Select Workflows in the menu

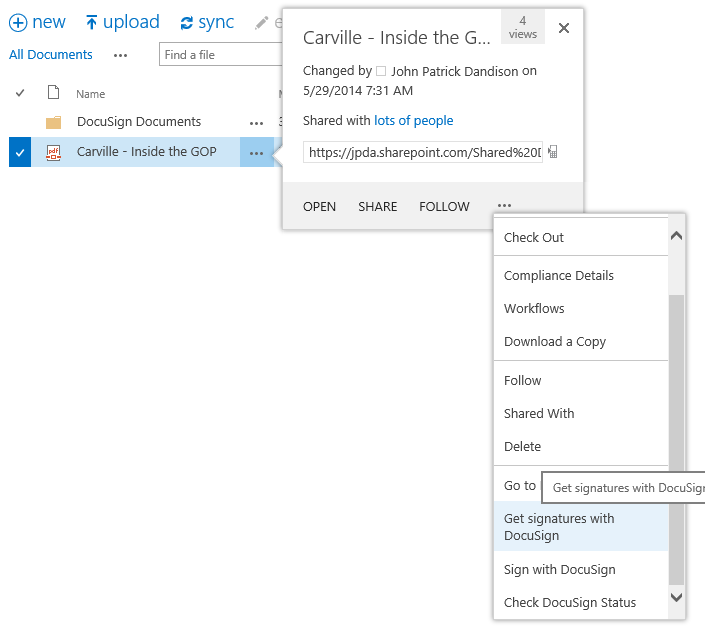(581, 308)
